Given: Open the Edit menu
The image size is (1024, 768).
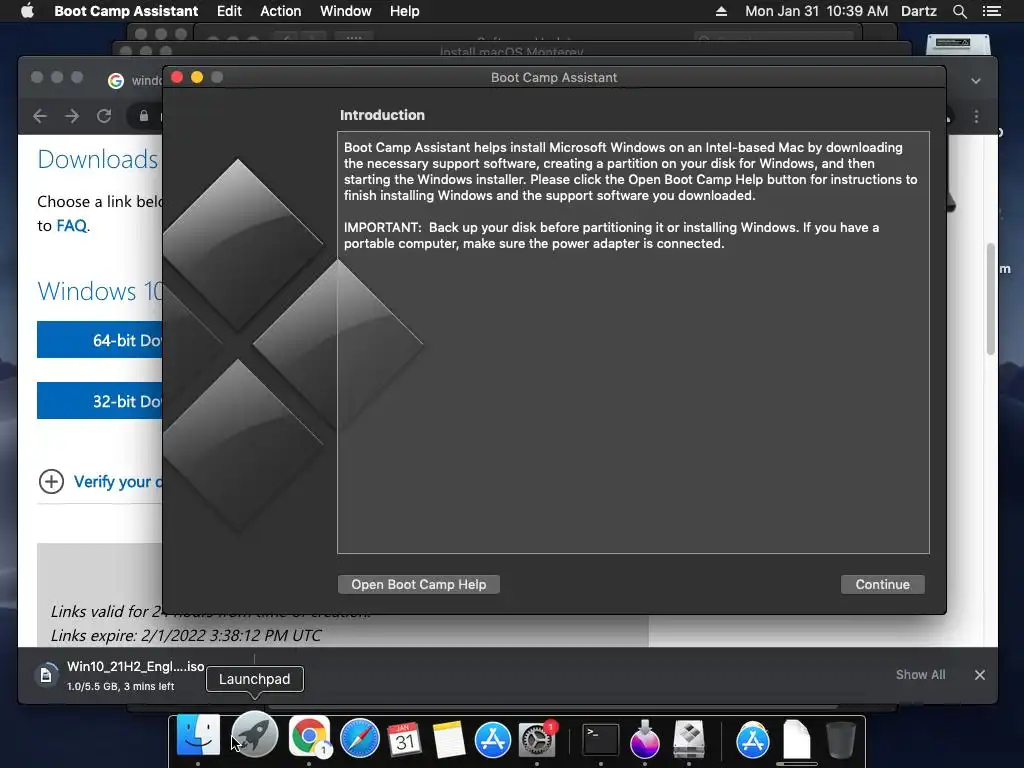Looking at the screenshot, I should click(x=229, y=11).
